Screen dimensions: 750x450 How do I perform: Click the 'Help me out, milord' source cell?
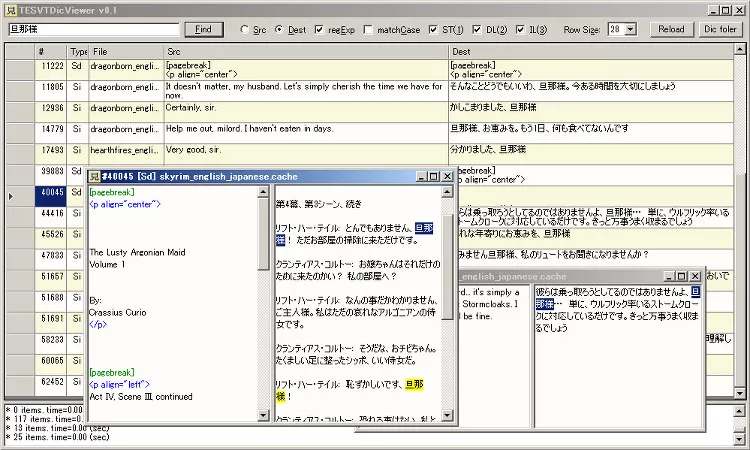[306, 133]
